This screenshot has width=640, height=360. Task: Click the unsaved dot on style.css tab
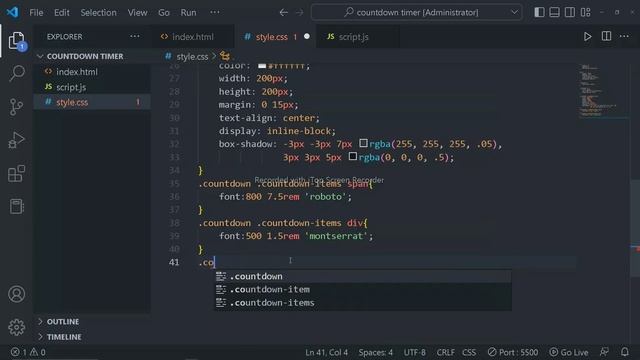(307, 36)
